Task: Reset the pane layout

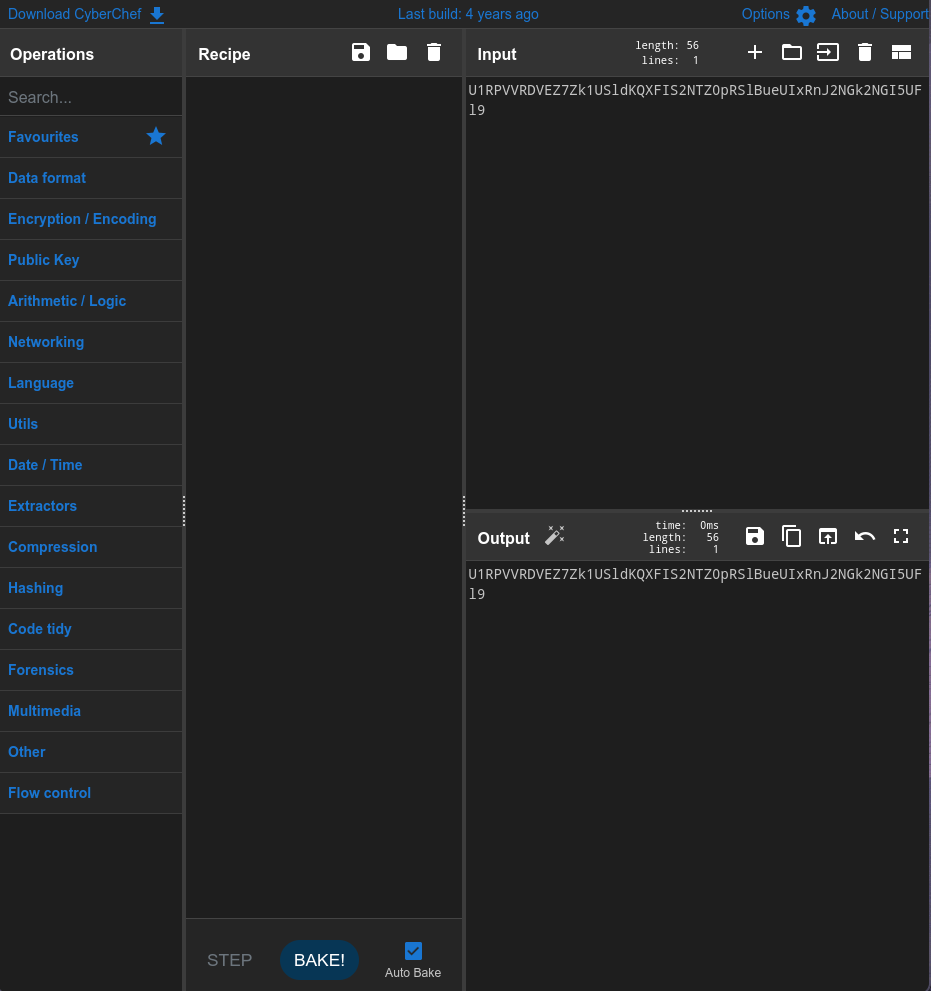Action: click(901, 53)
